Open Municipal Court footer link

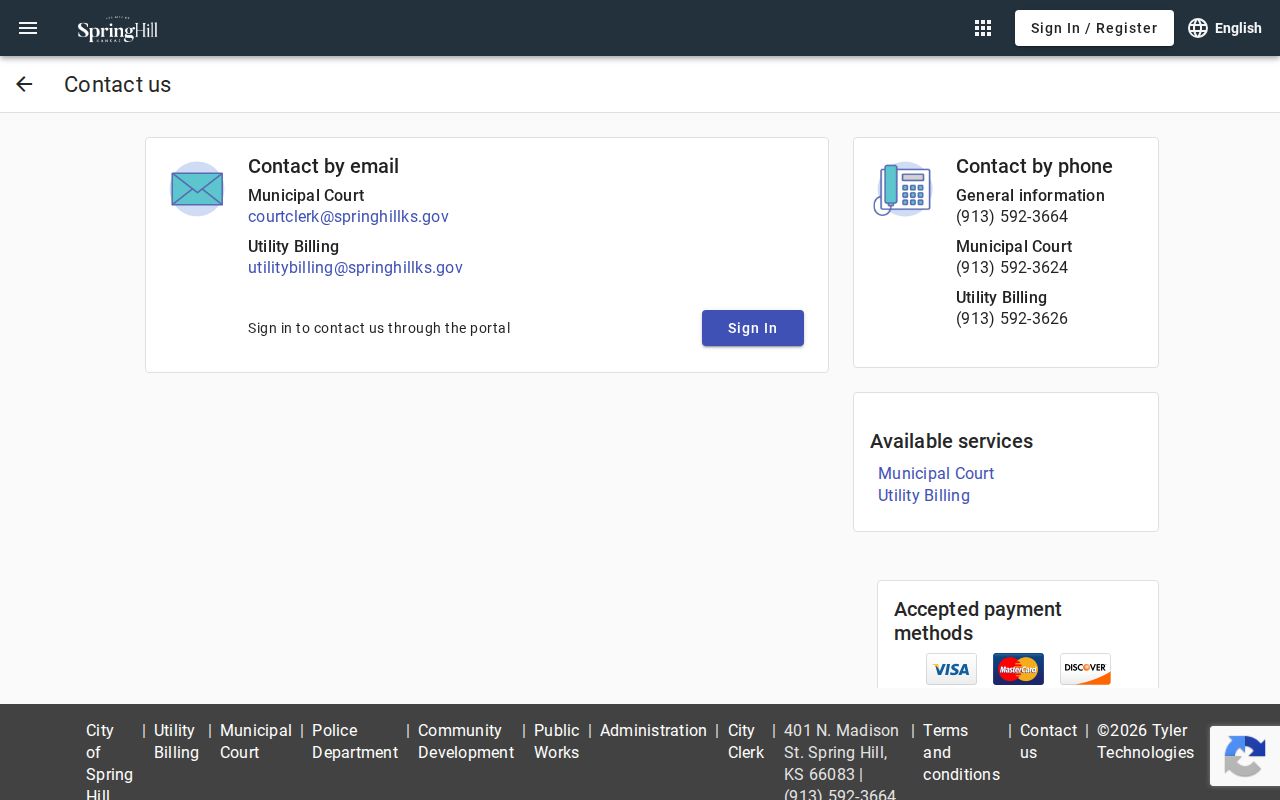pyautogui.click(x=256, y=741)
